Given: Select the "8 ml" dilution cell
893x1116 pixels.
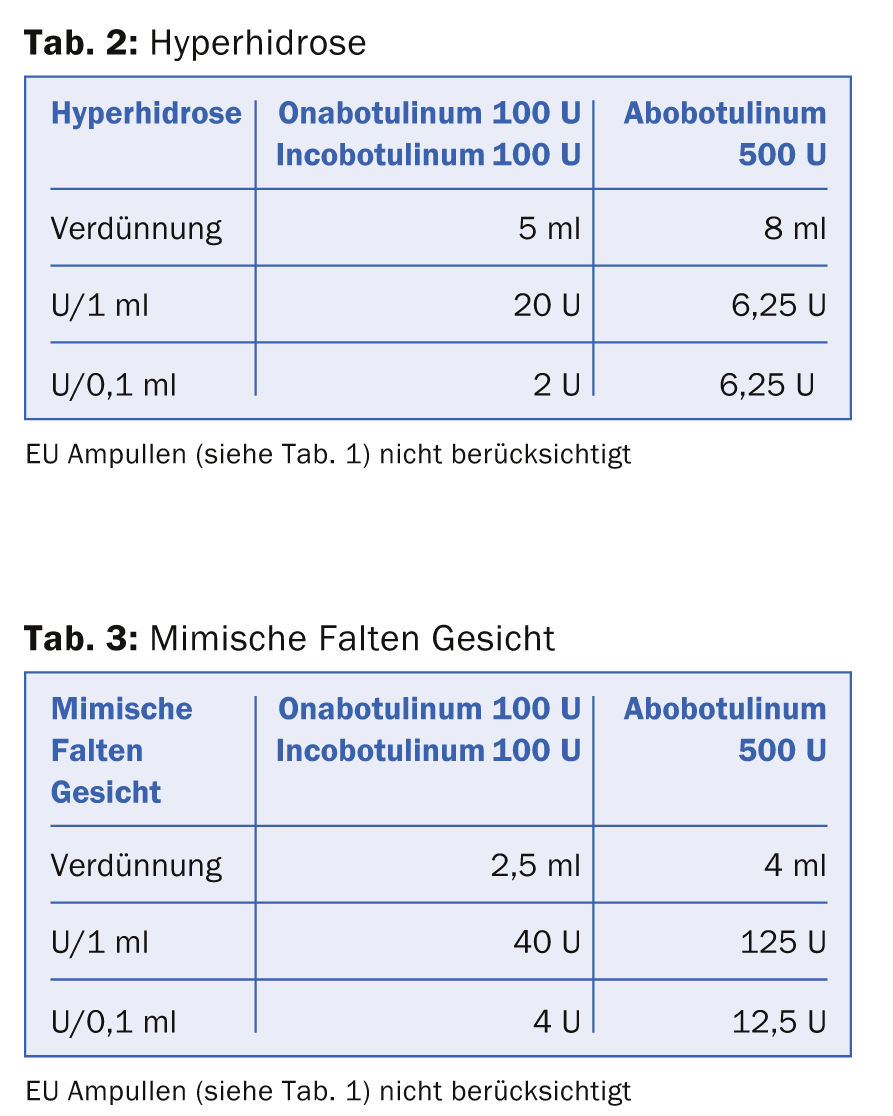Looking at the screenshot, I should point(796,229).
